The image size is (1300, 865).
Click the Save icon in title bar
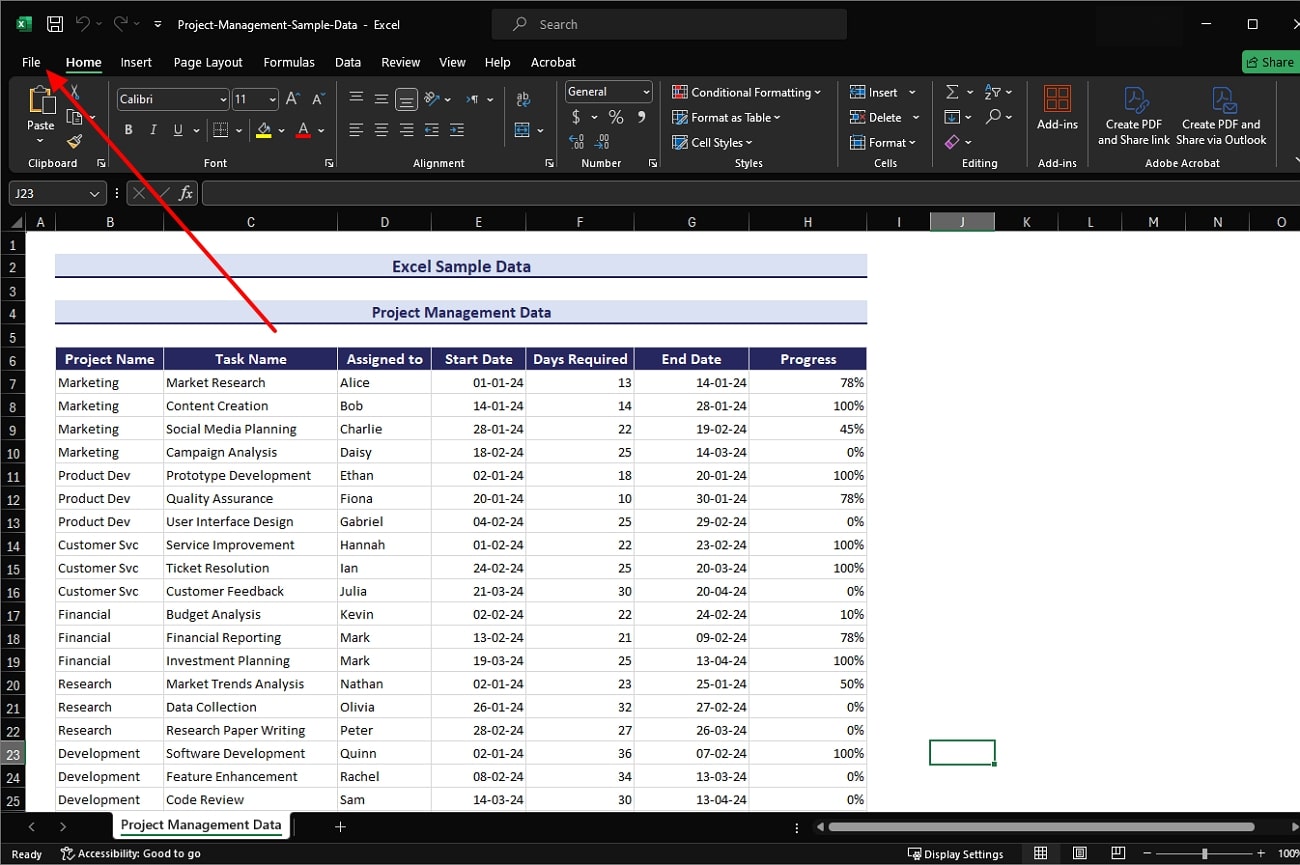pos(56,24)
